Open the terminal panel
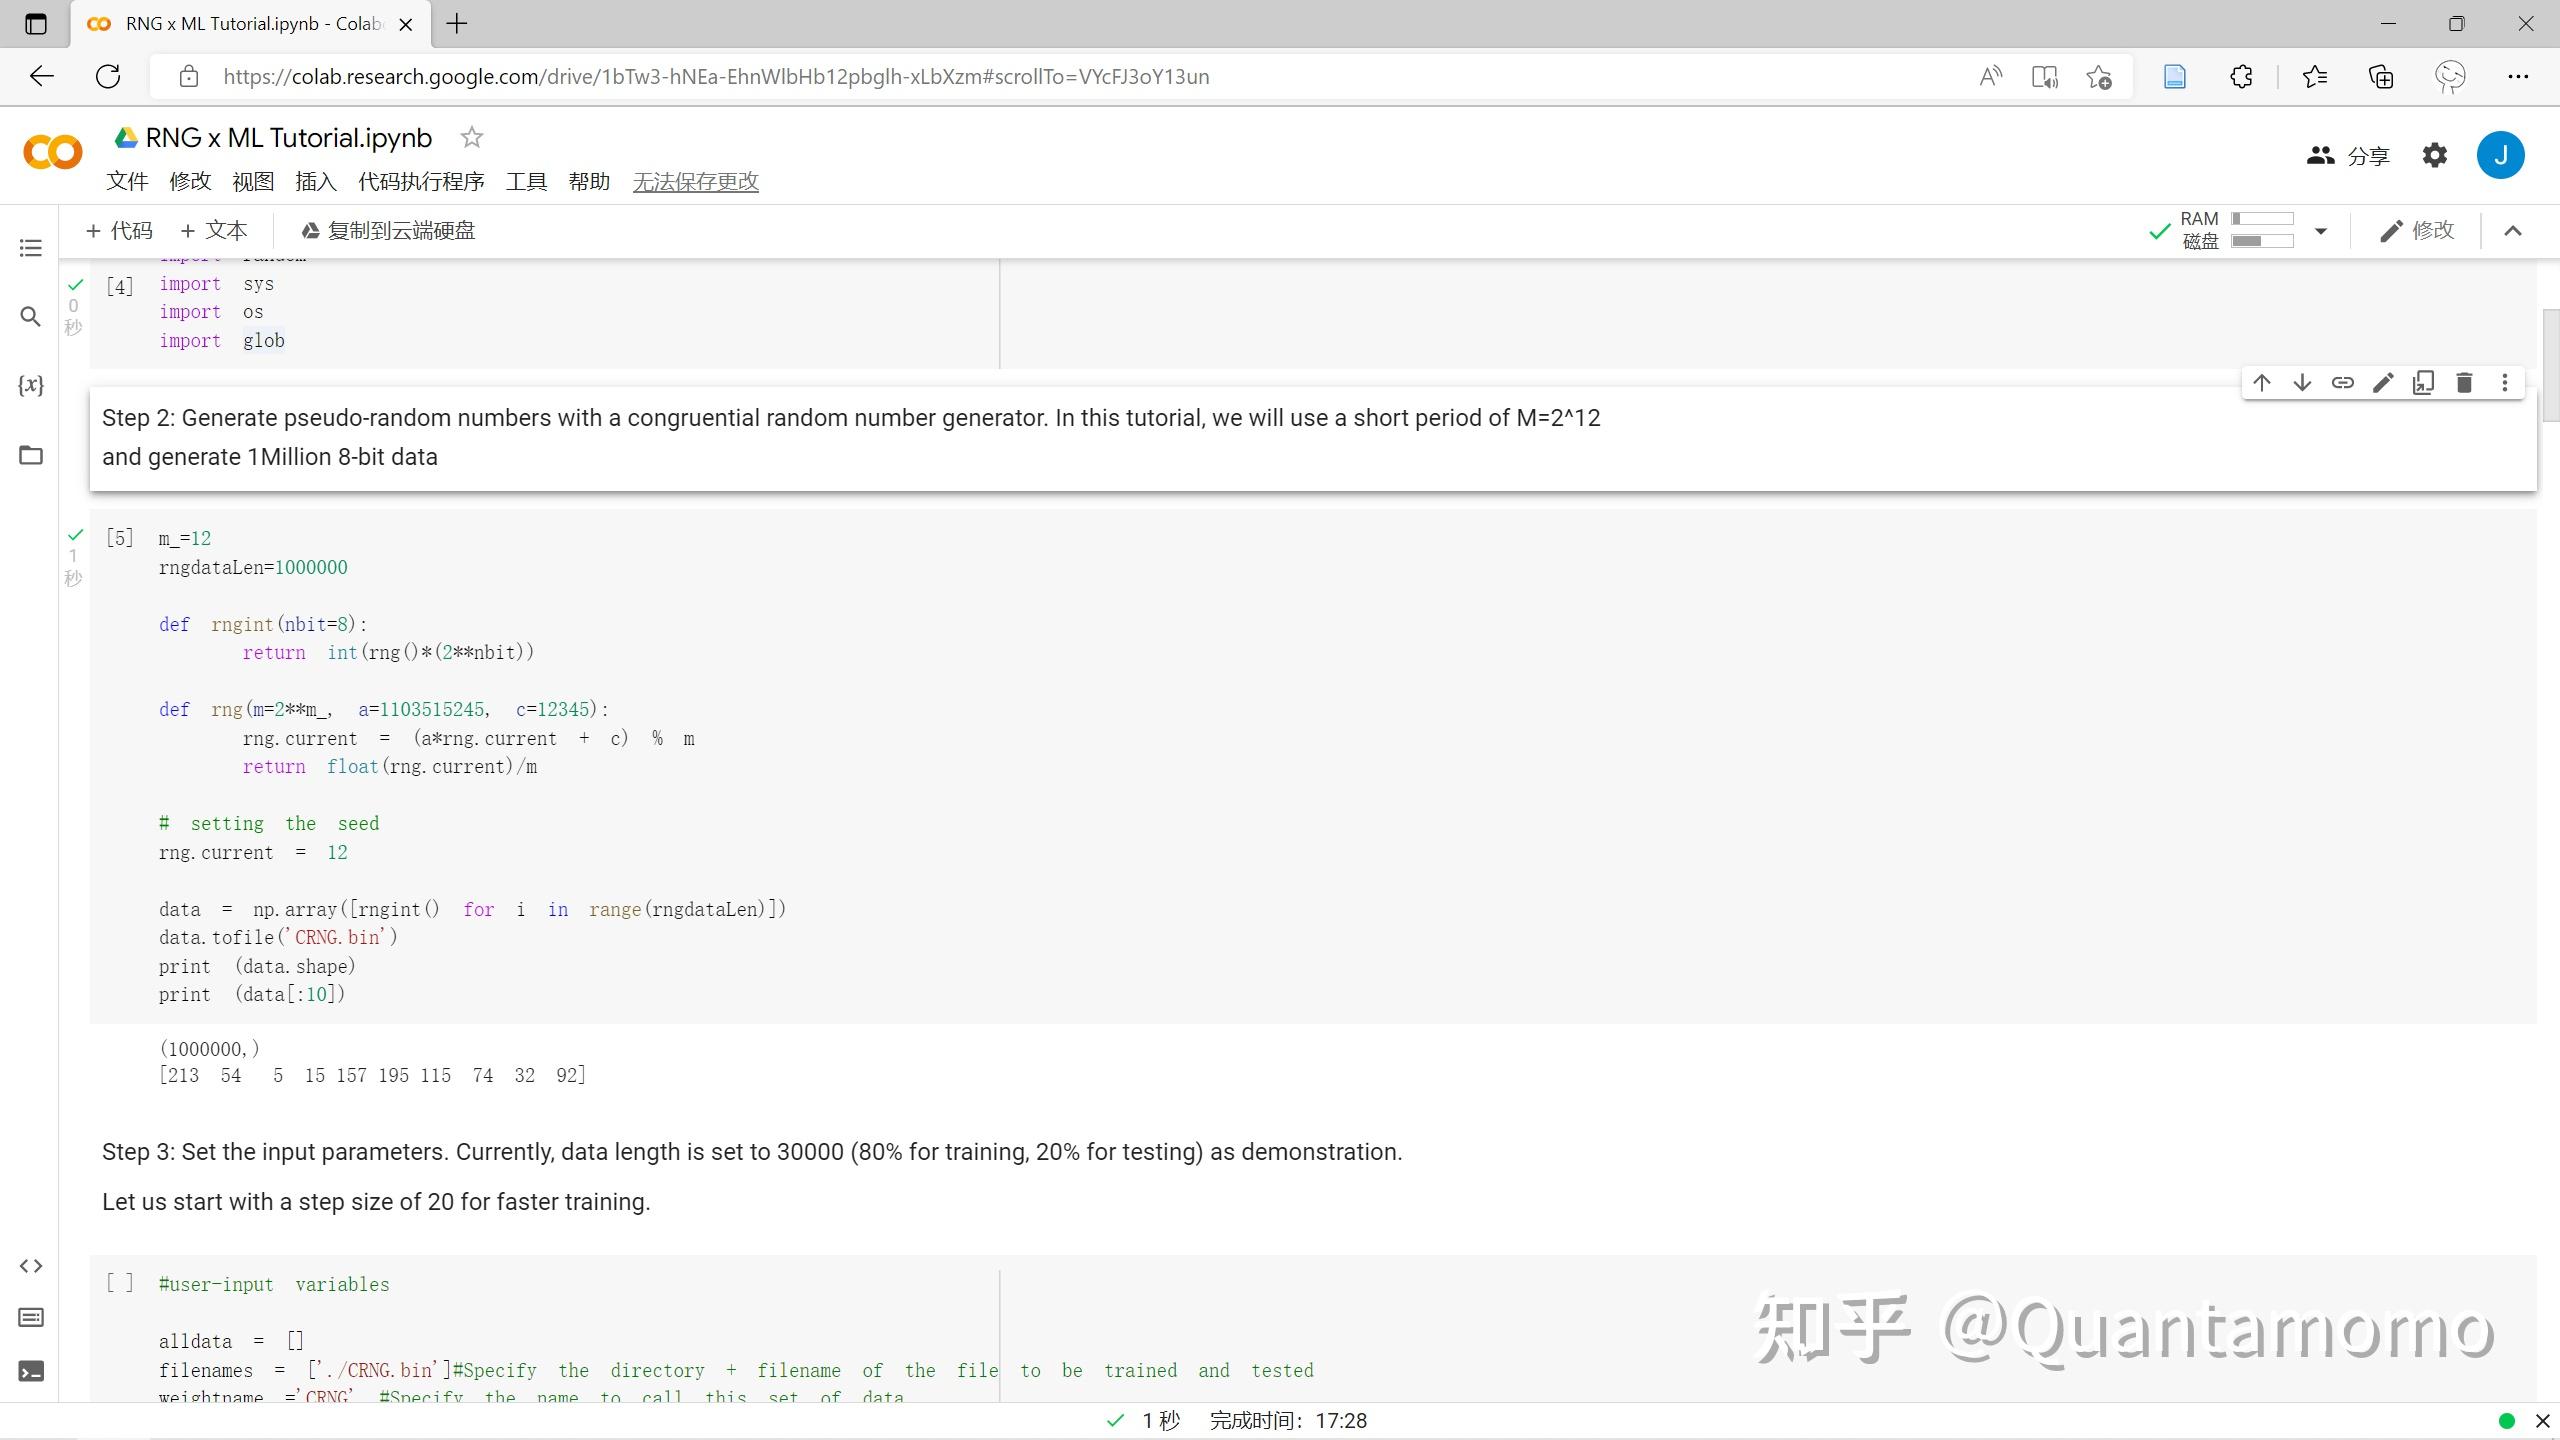This screenshot has width=2560, height=1440. tap(30, 1372)
